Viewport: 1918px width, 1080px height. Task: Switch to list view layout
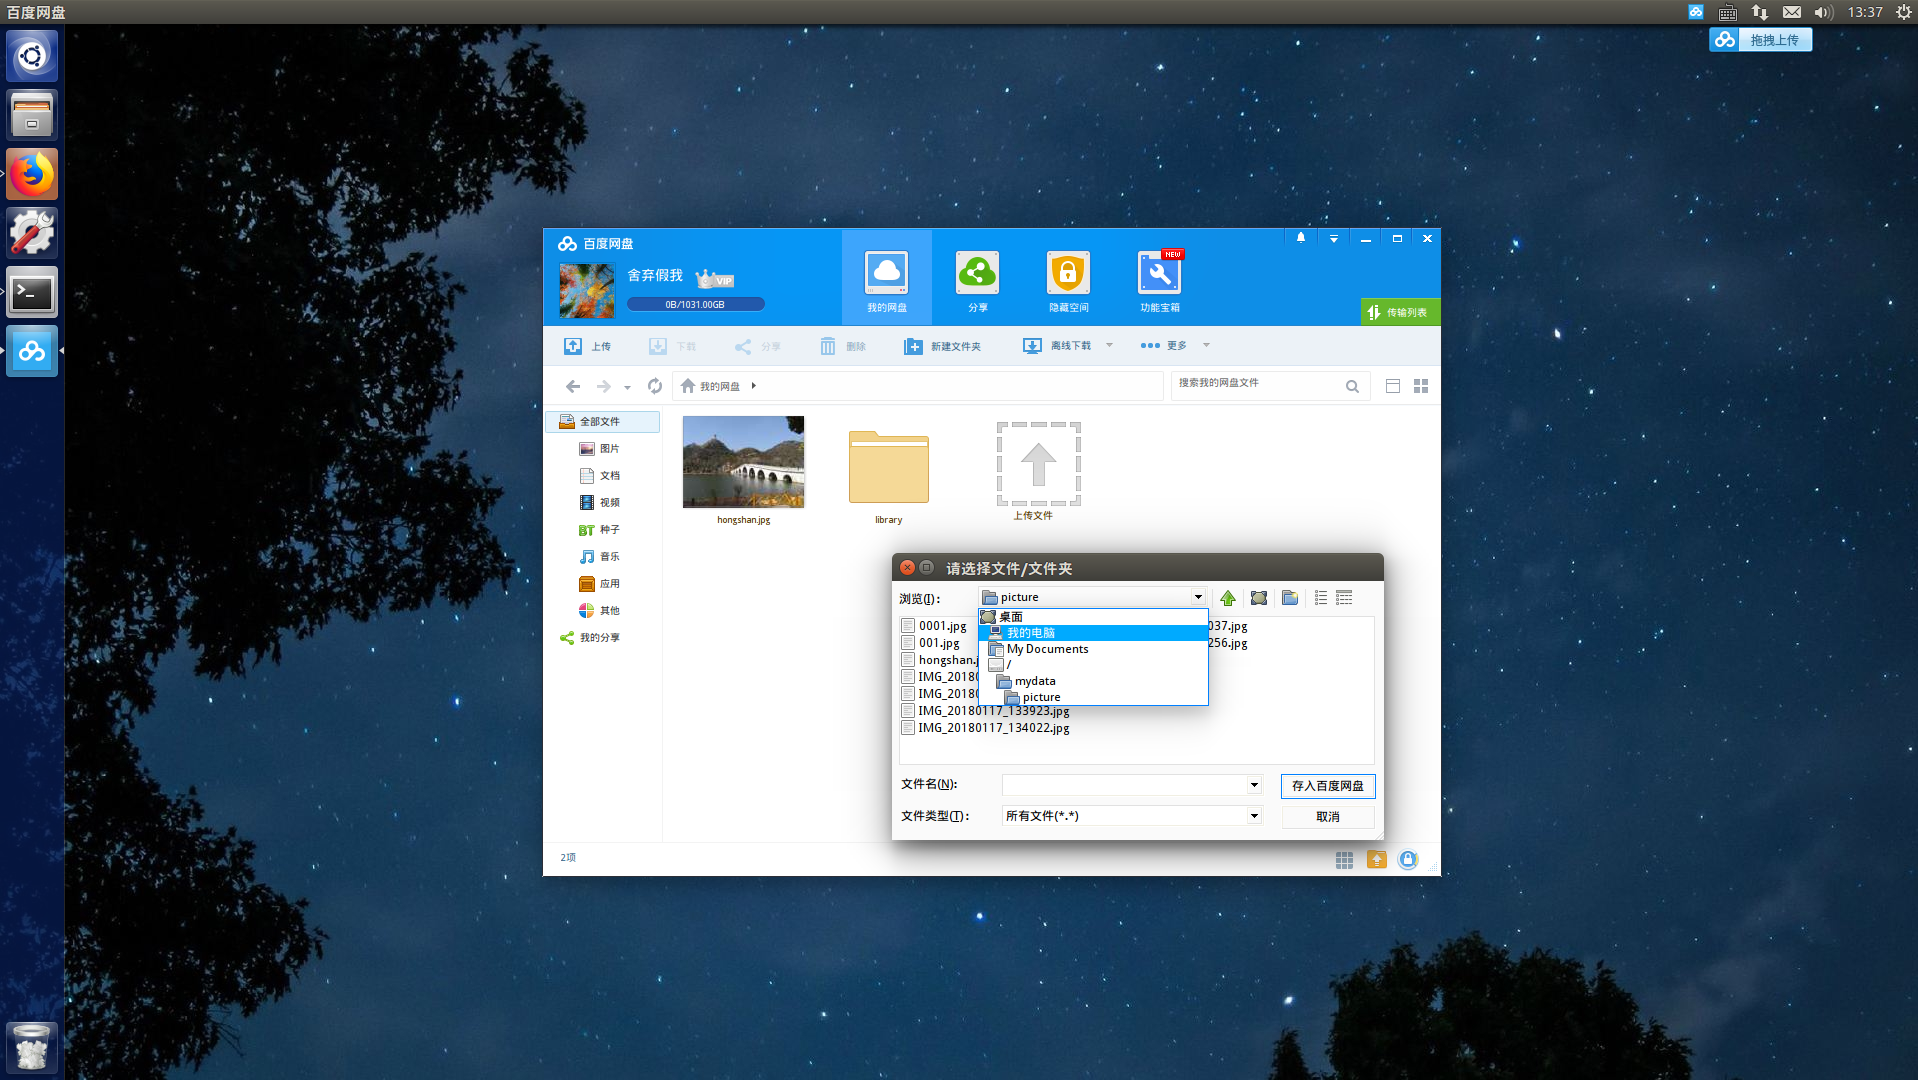coord(1392,386)
